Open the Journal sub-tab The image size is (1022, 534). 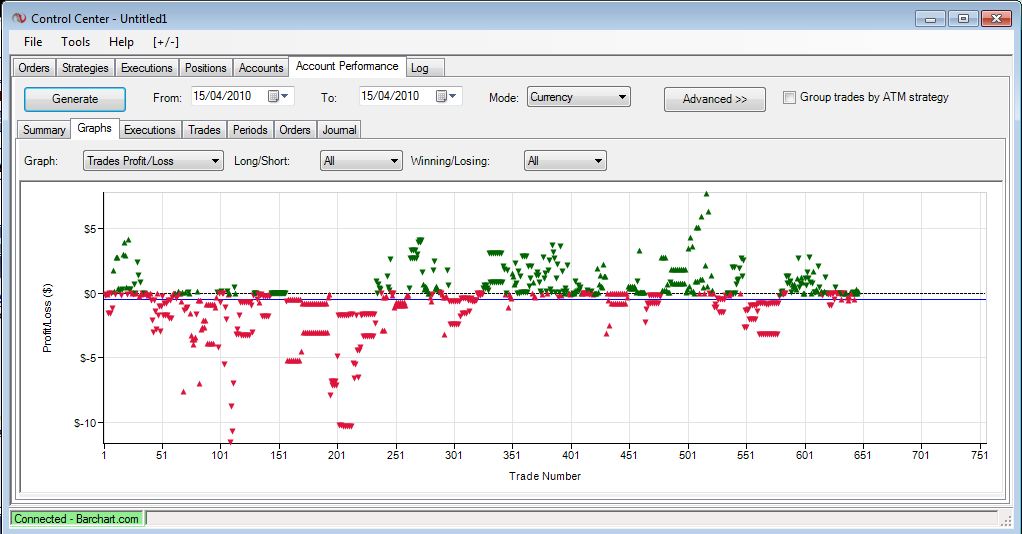(x=339, y=130)
